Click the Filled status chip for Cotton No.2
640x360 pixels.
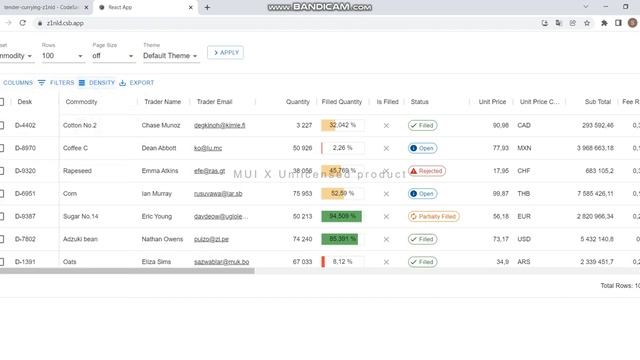[x=422, y=125]
